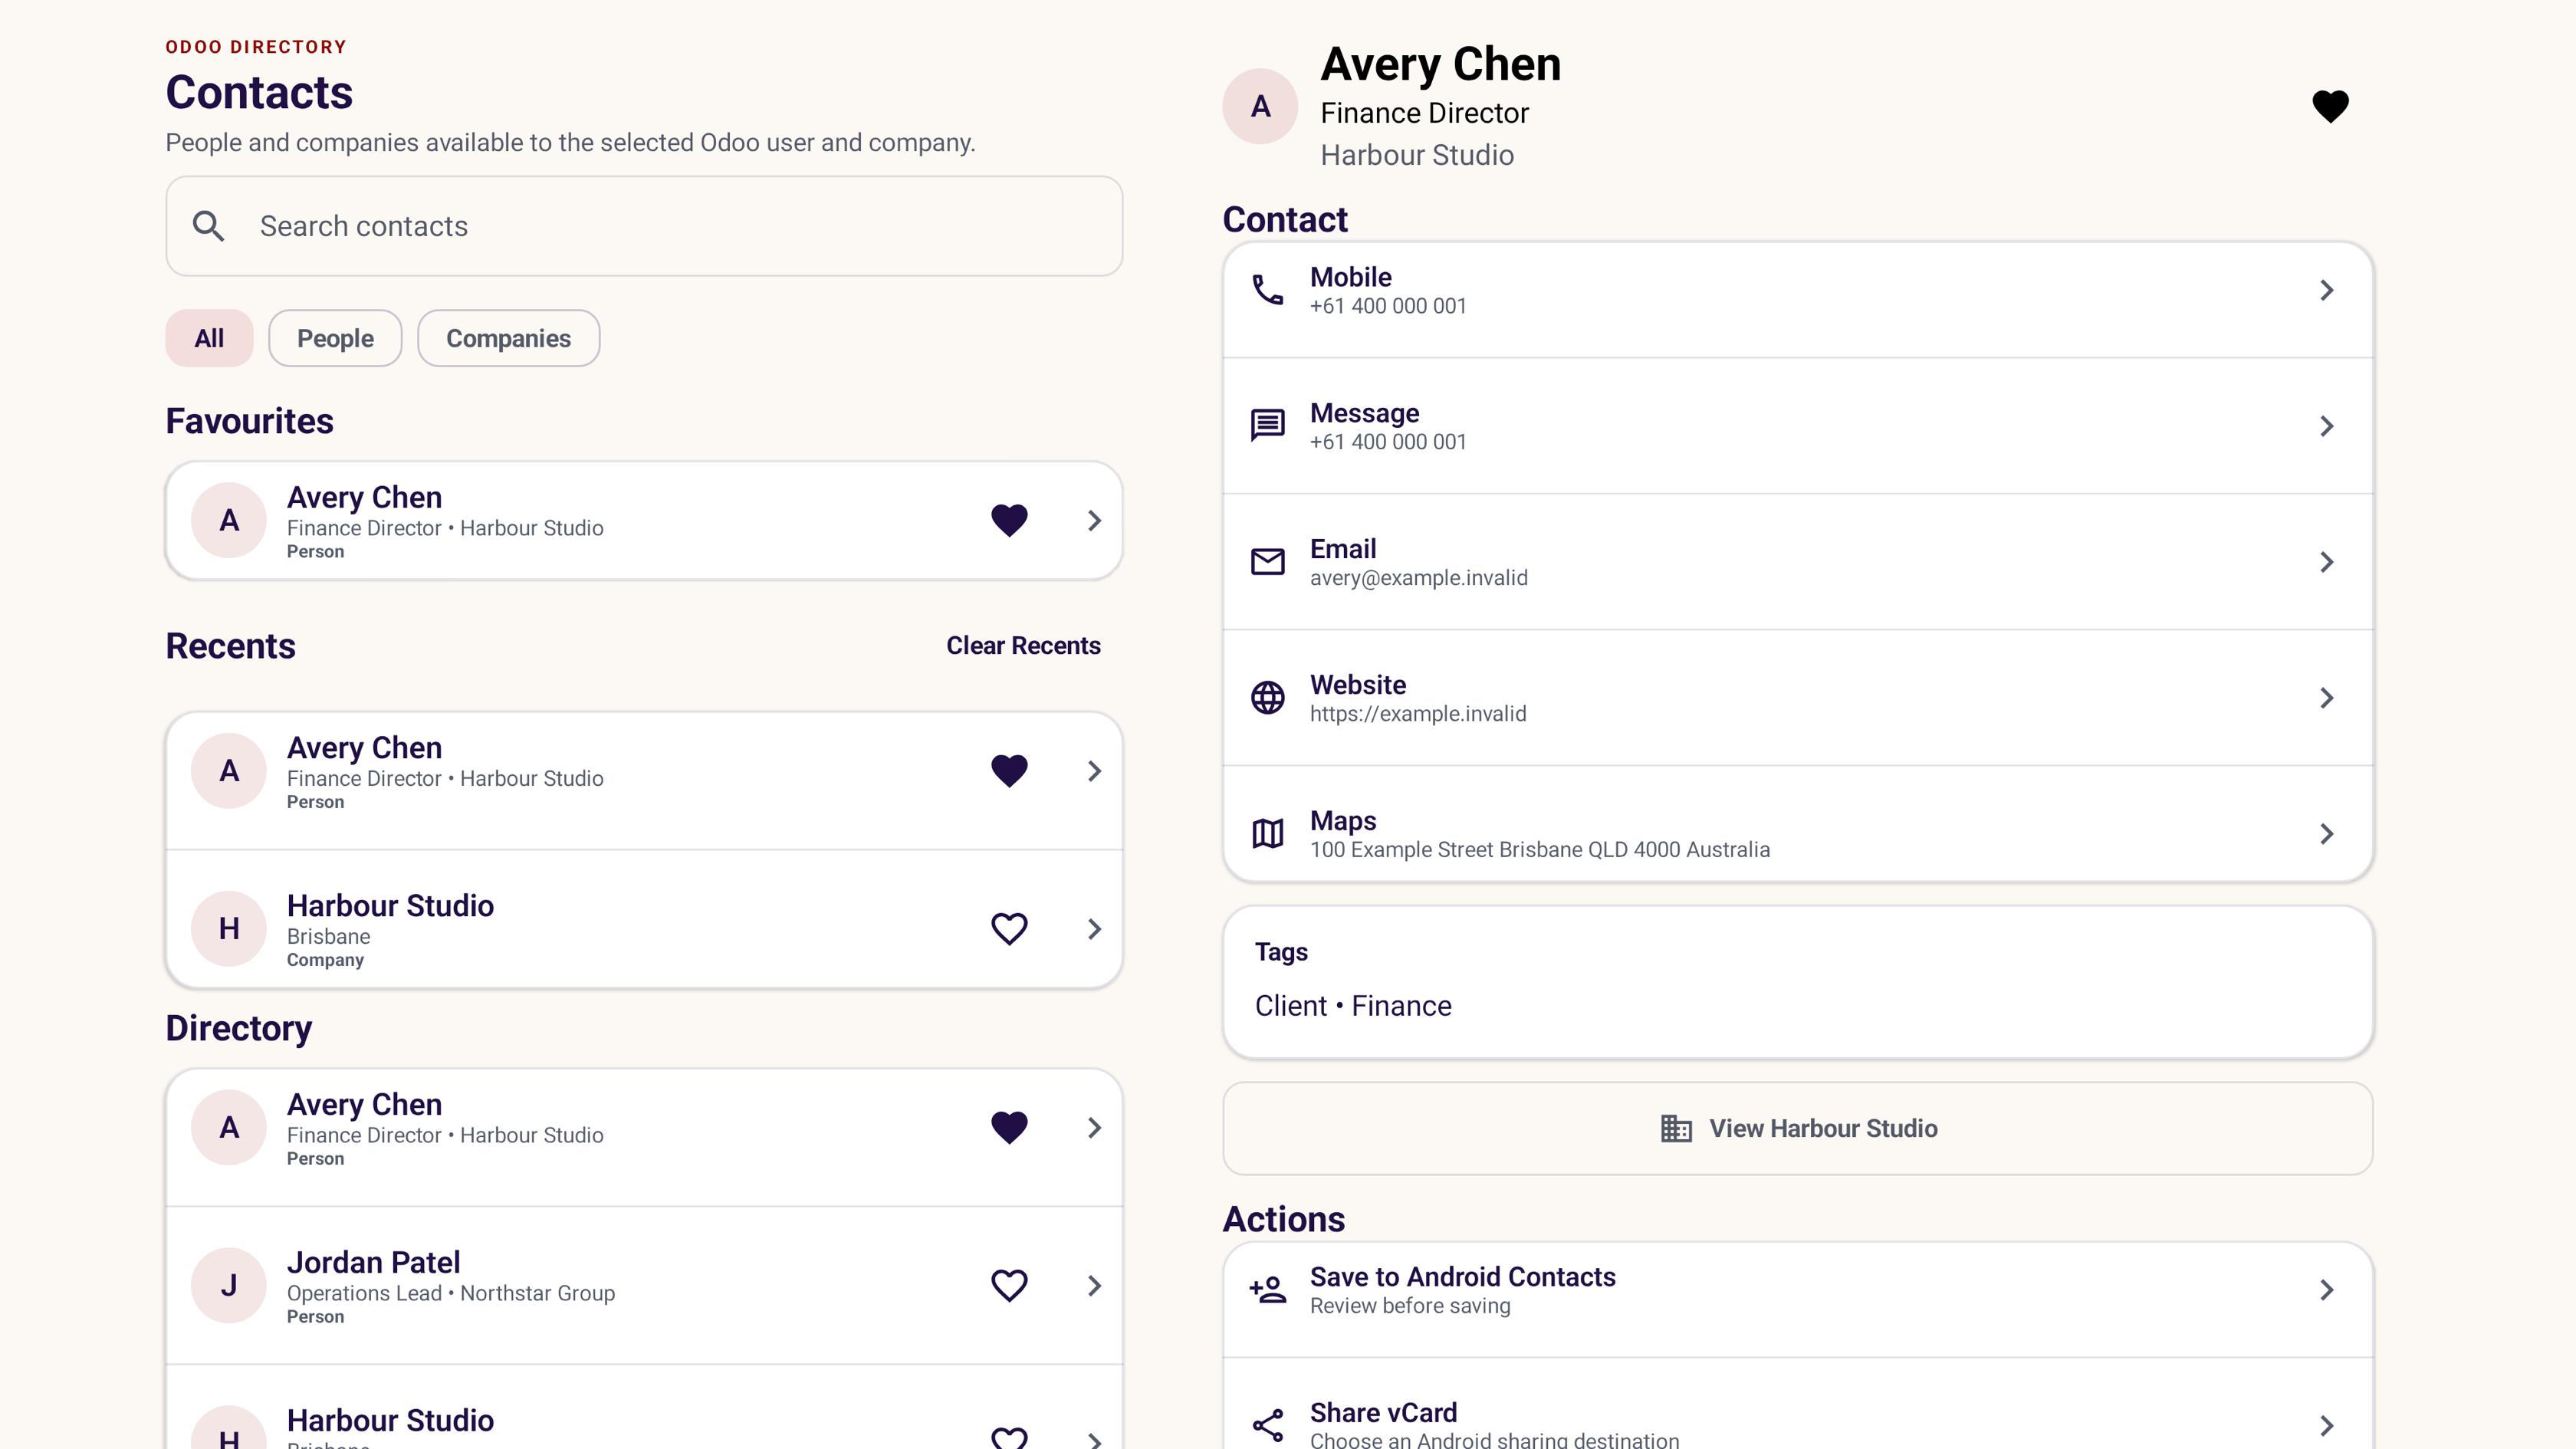This screenshot has height=1449, width=2576.
Task: Unfavourite Avery Chen via the header heart
Action: pyautogui.click(x=2330, y=106)
